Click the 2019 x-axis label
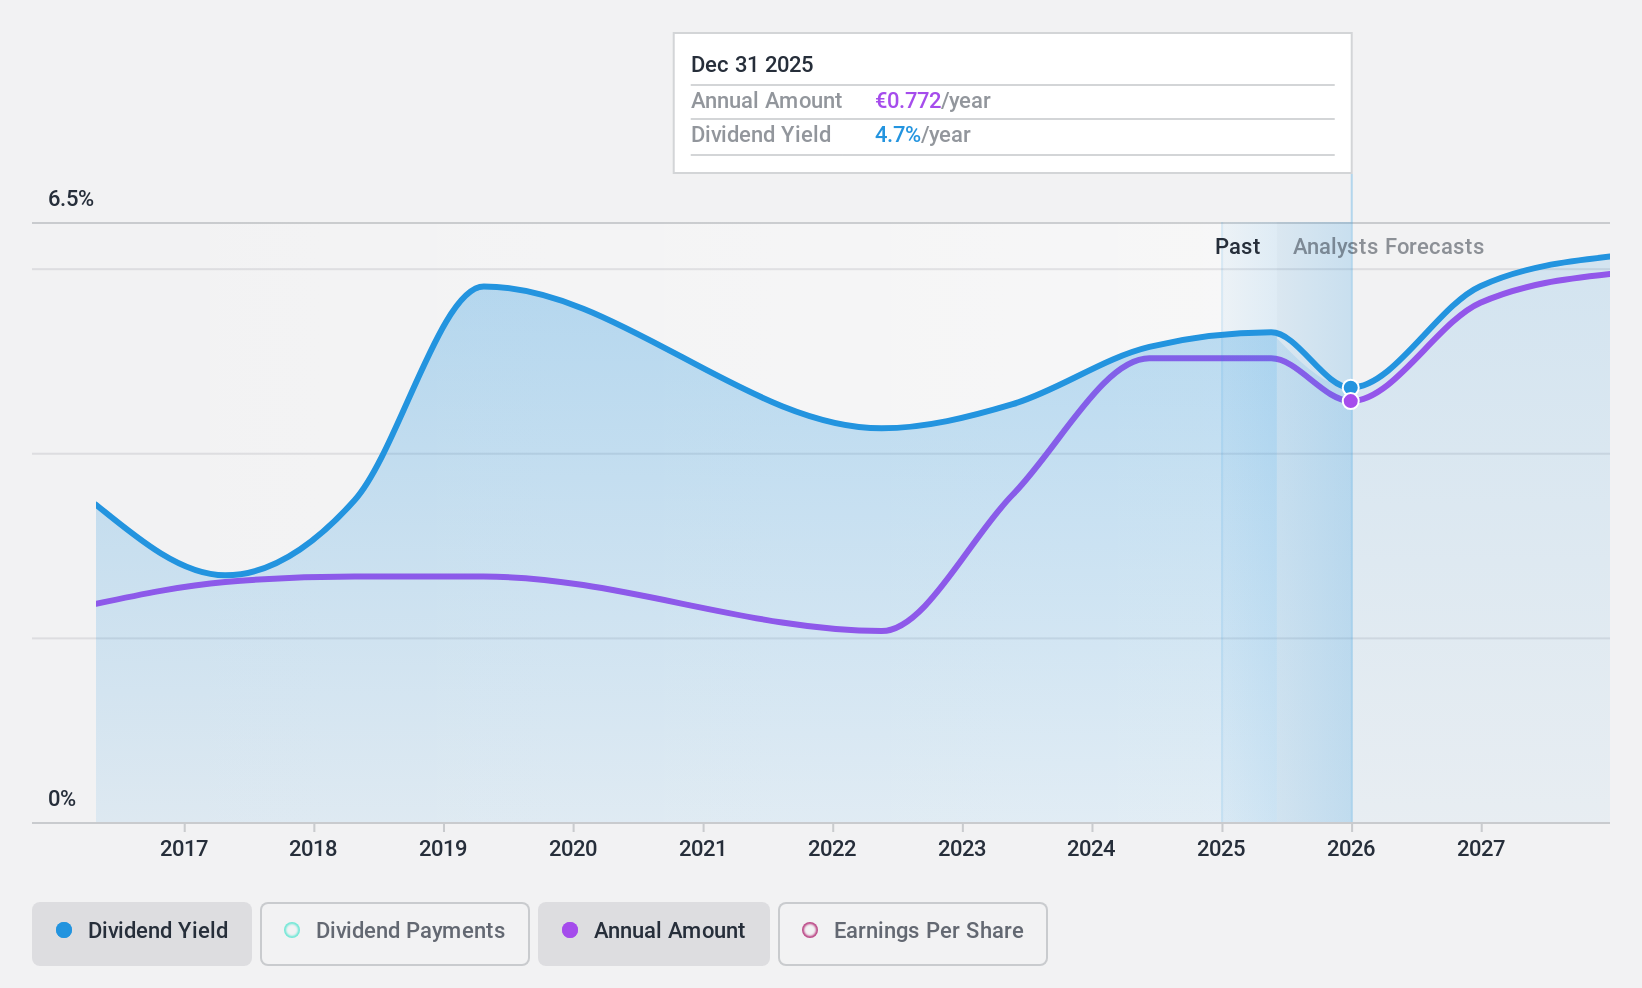The height and width of the screenshot is (988, 1642). 443,849
